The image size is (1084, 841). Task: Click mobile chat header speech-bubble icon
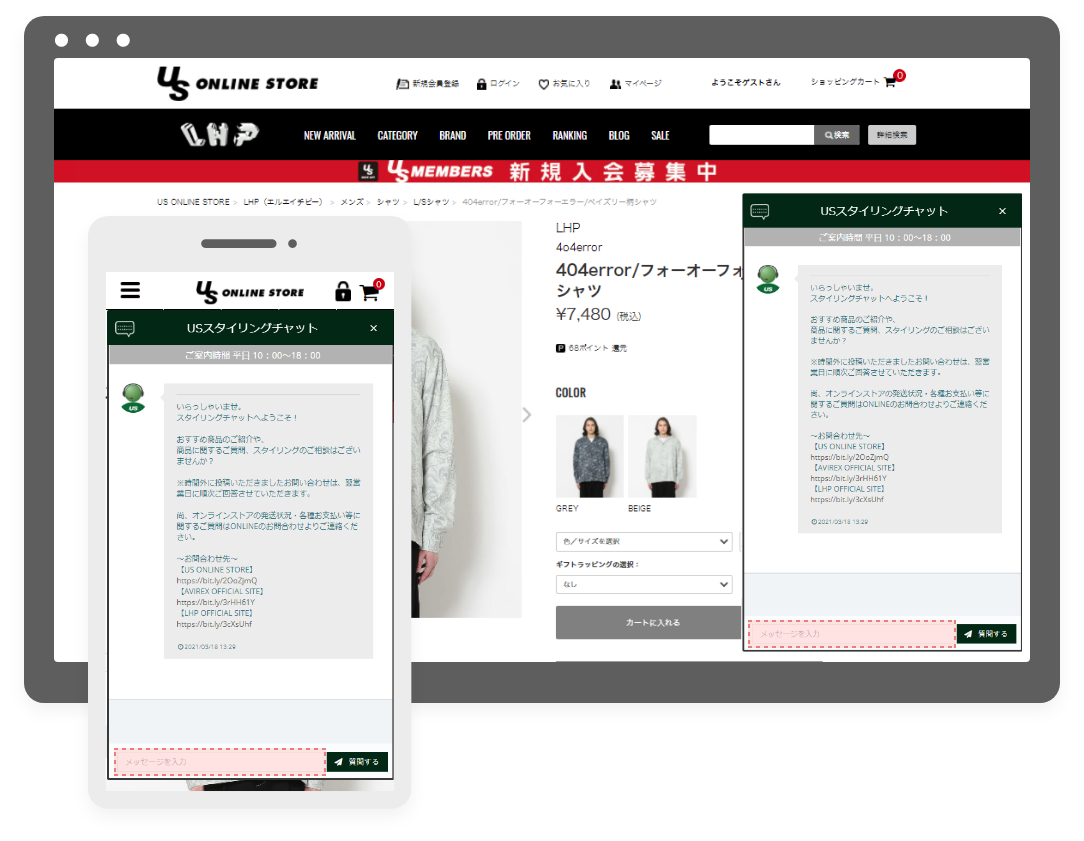pos(125,328)
